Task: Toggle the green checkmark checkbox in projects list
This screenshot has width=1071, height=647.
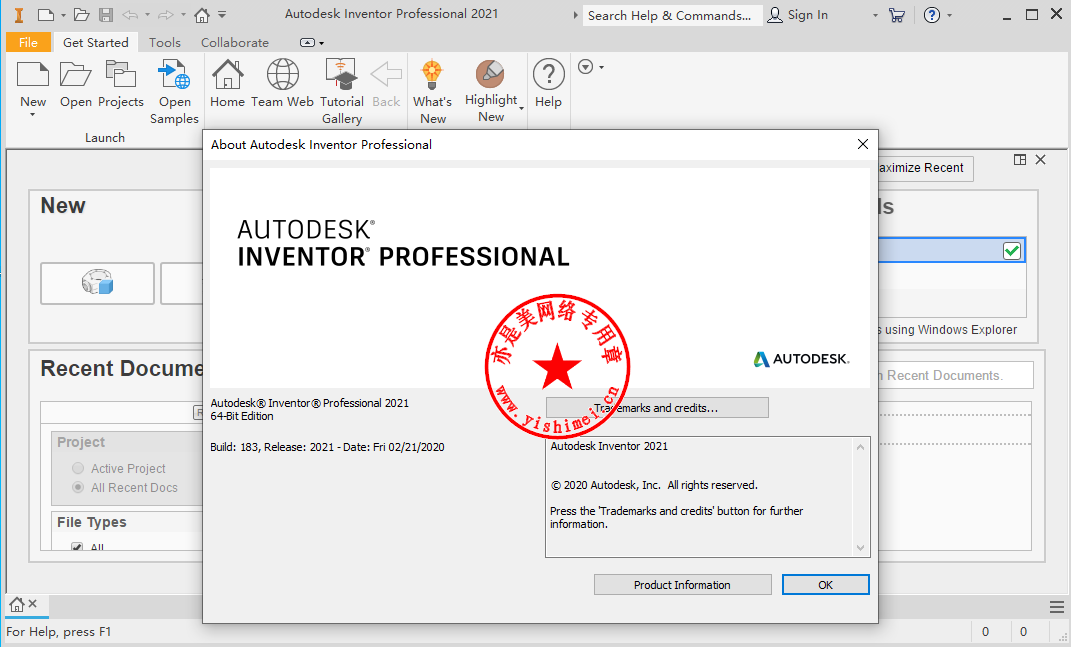Action: coord(1012,251)
